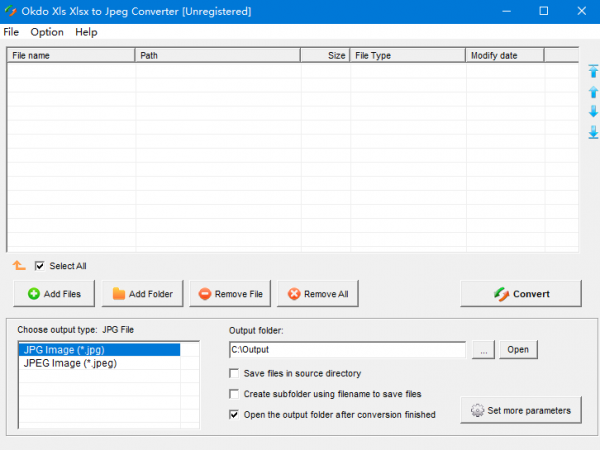Open the File menu
Screen dimensions: 600x450
(x=11, y=32)
